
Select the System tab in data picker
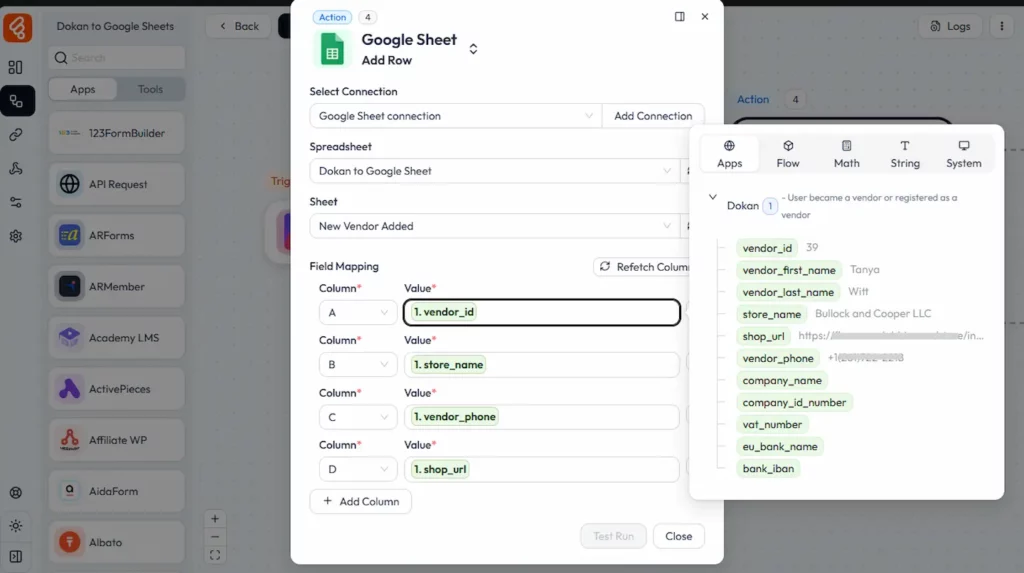[x=964, y=154]
